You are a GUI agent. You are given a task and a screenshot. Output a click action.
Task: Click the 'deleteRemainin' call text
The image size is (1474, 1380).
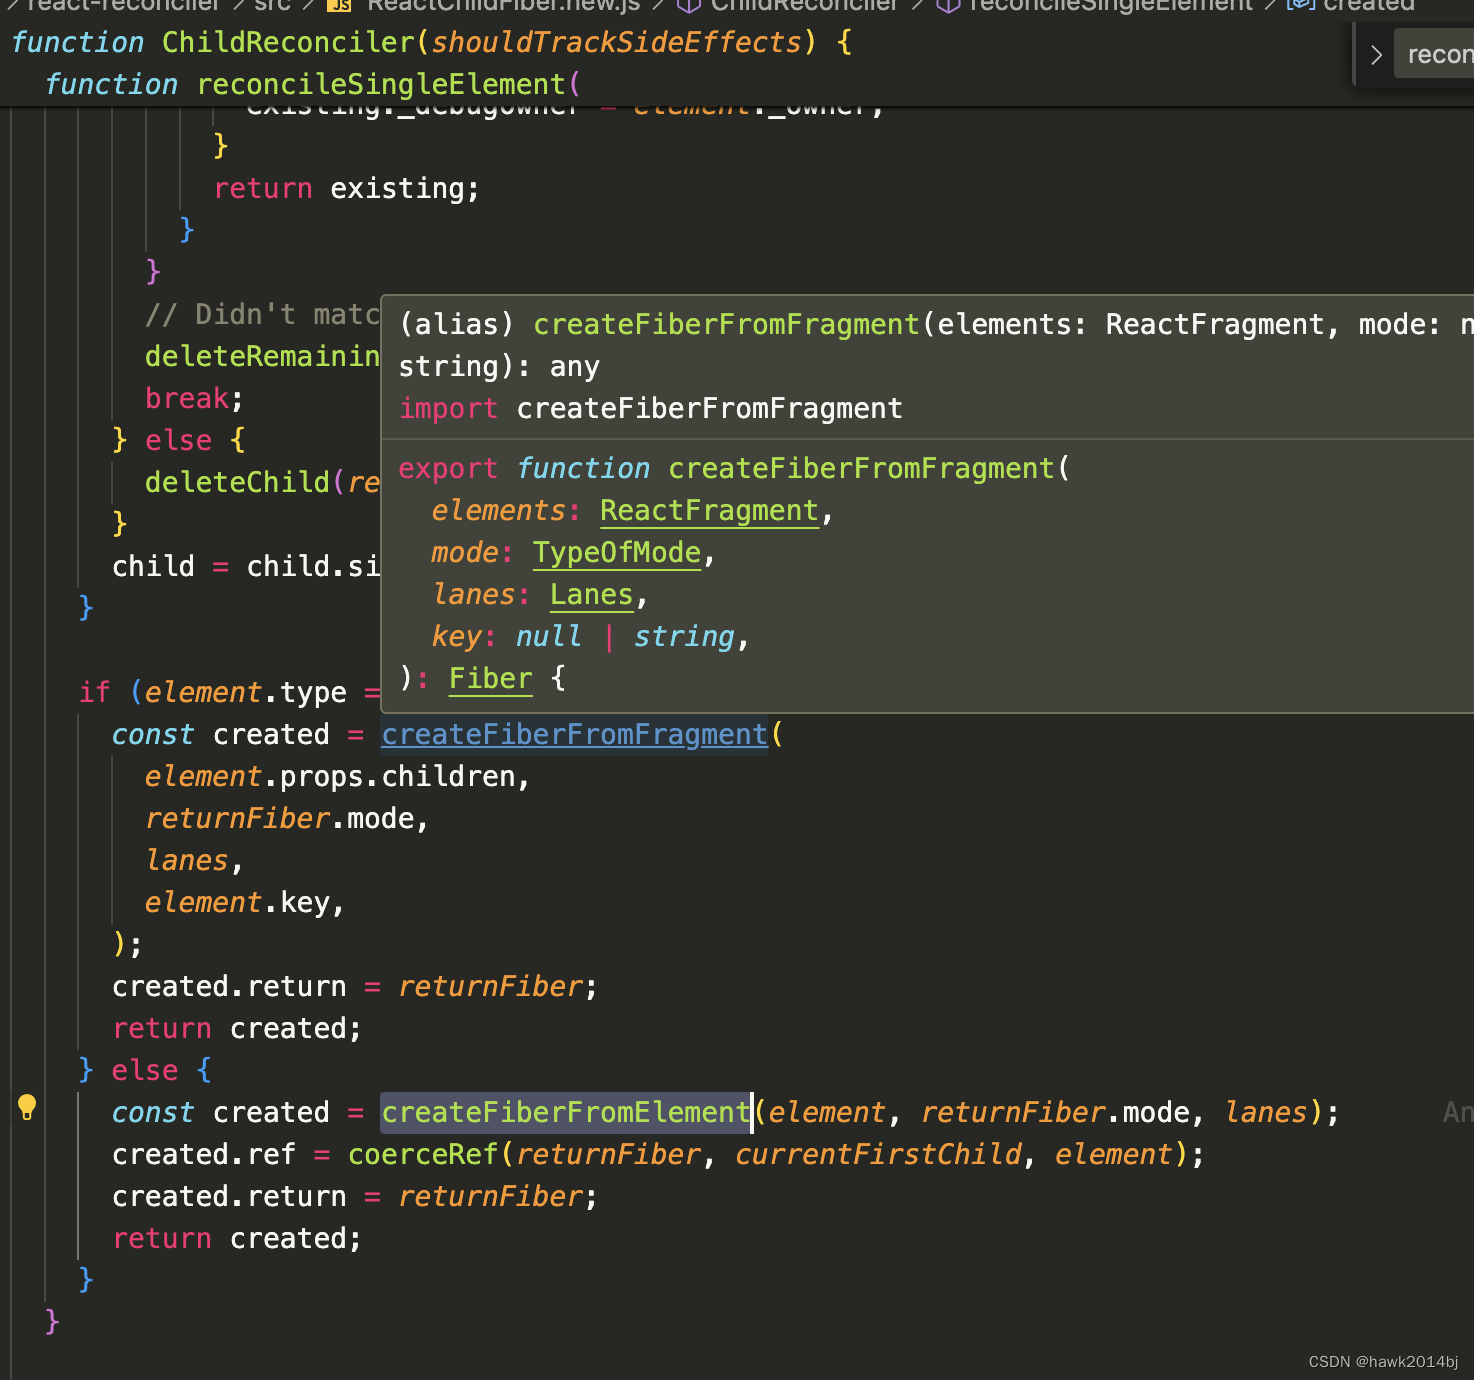pos(262,357)
